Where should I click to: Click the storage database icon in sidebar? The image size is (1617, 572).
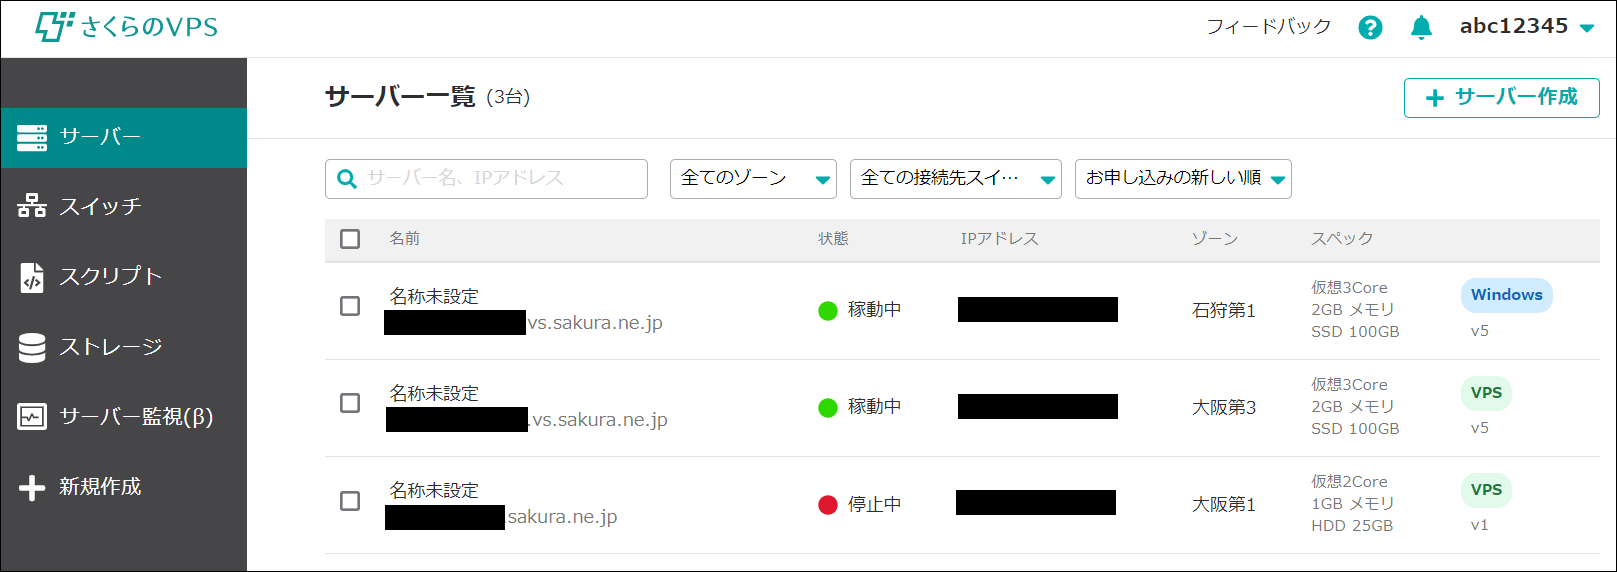(x=32, y=347)
